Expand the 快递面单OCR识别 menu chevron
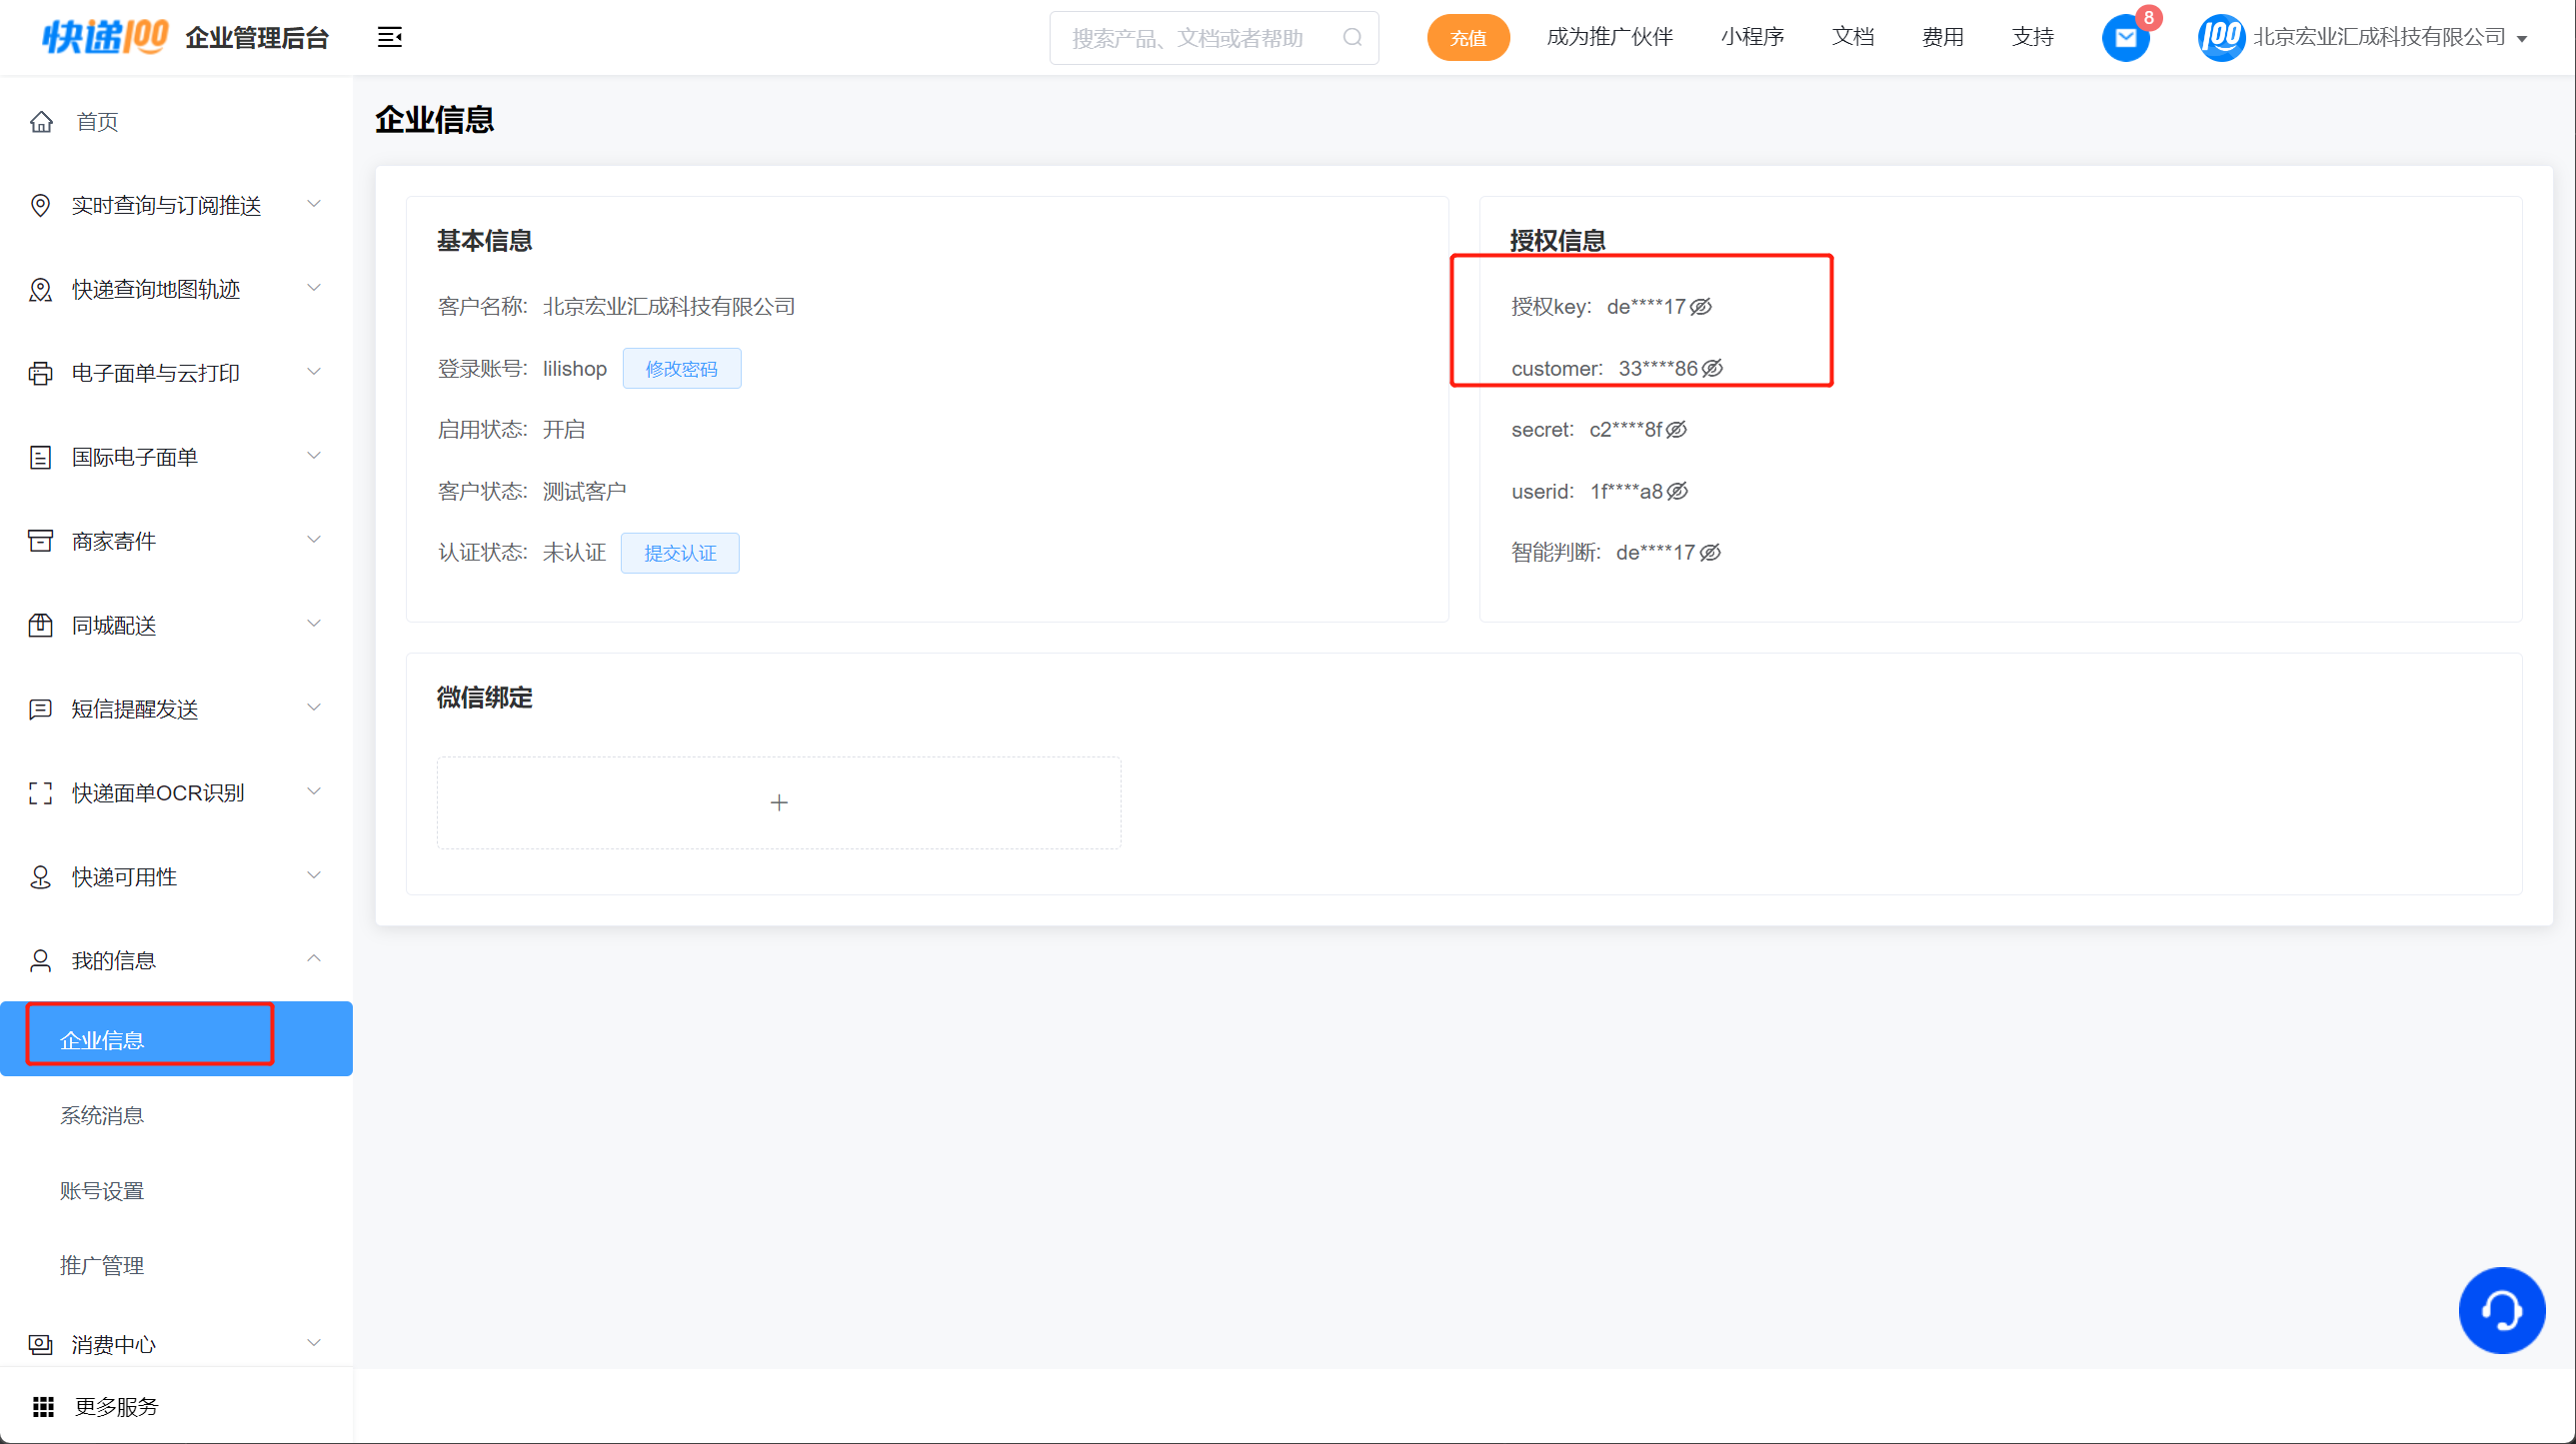Viewport: 2576px width, 1444px height. pyautogui.click(x=314, y=792)
